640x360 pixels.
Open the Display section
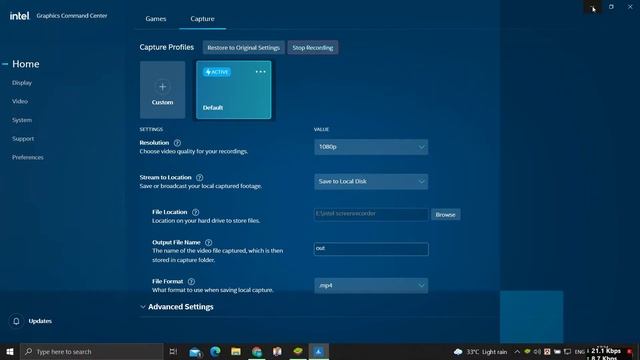click(22, 83)
